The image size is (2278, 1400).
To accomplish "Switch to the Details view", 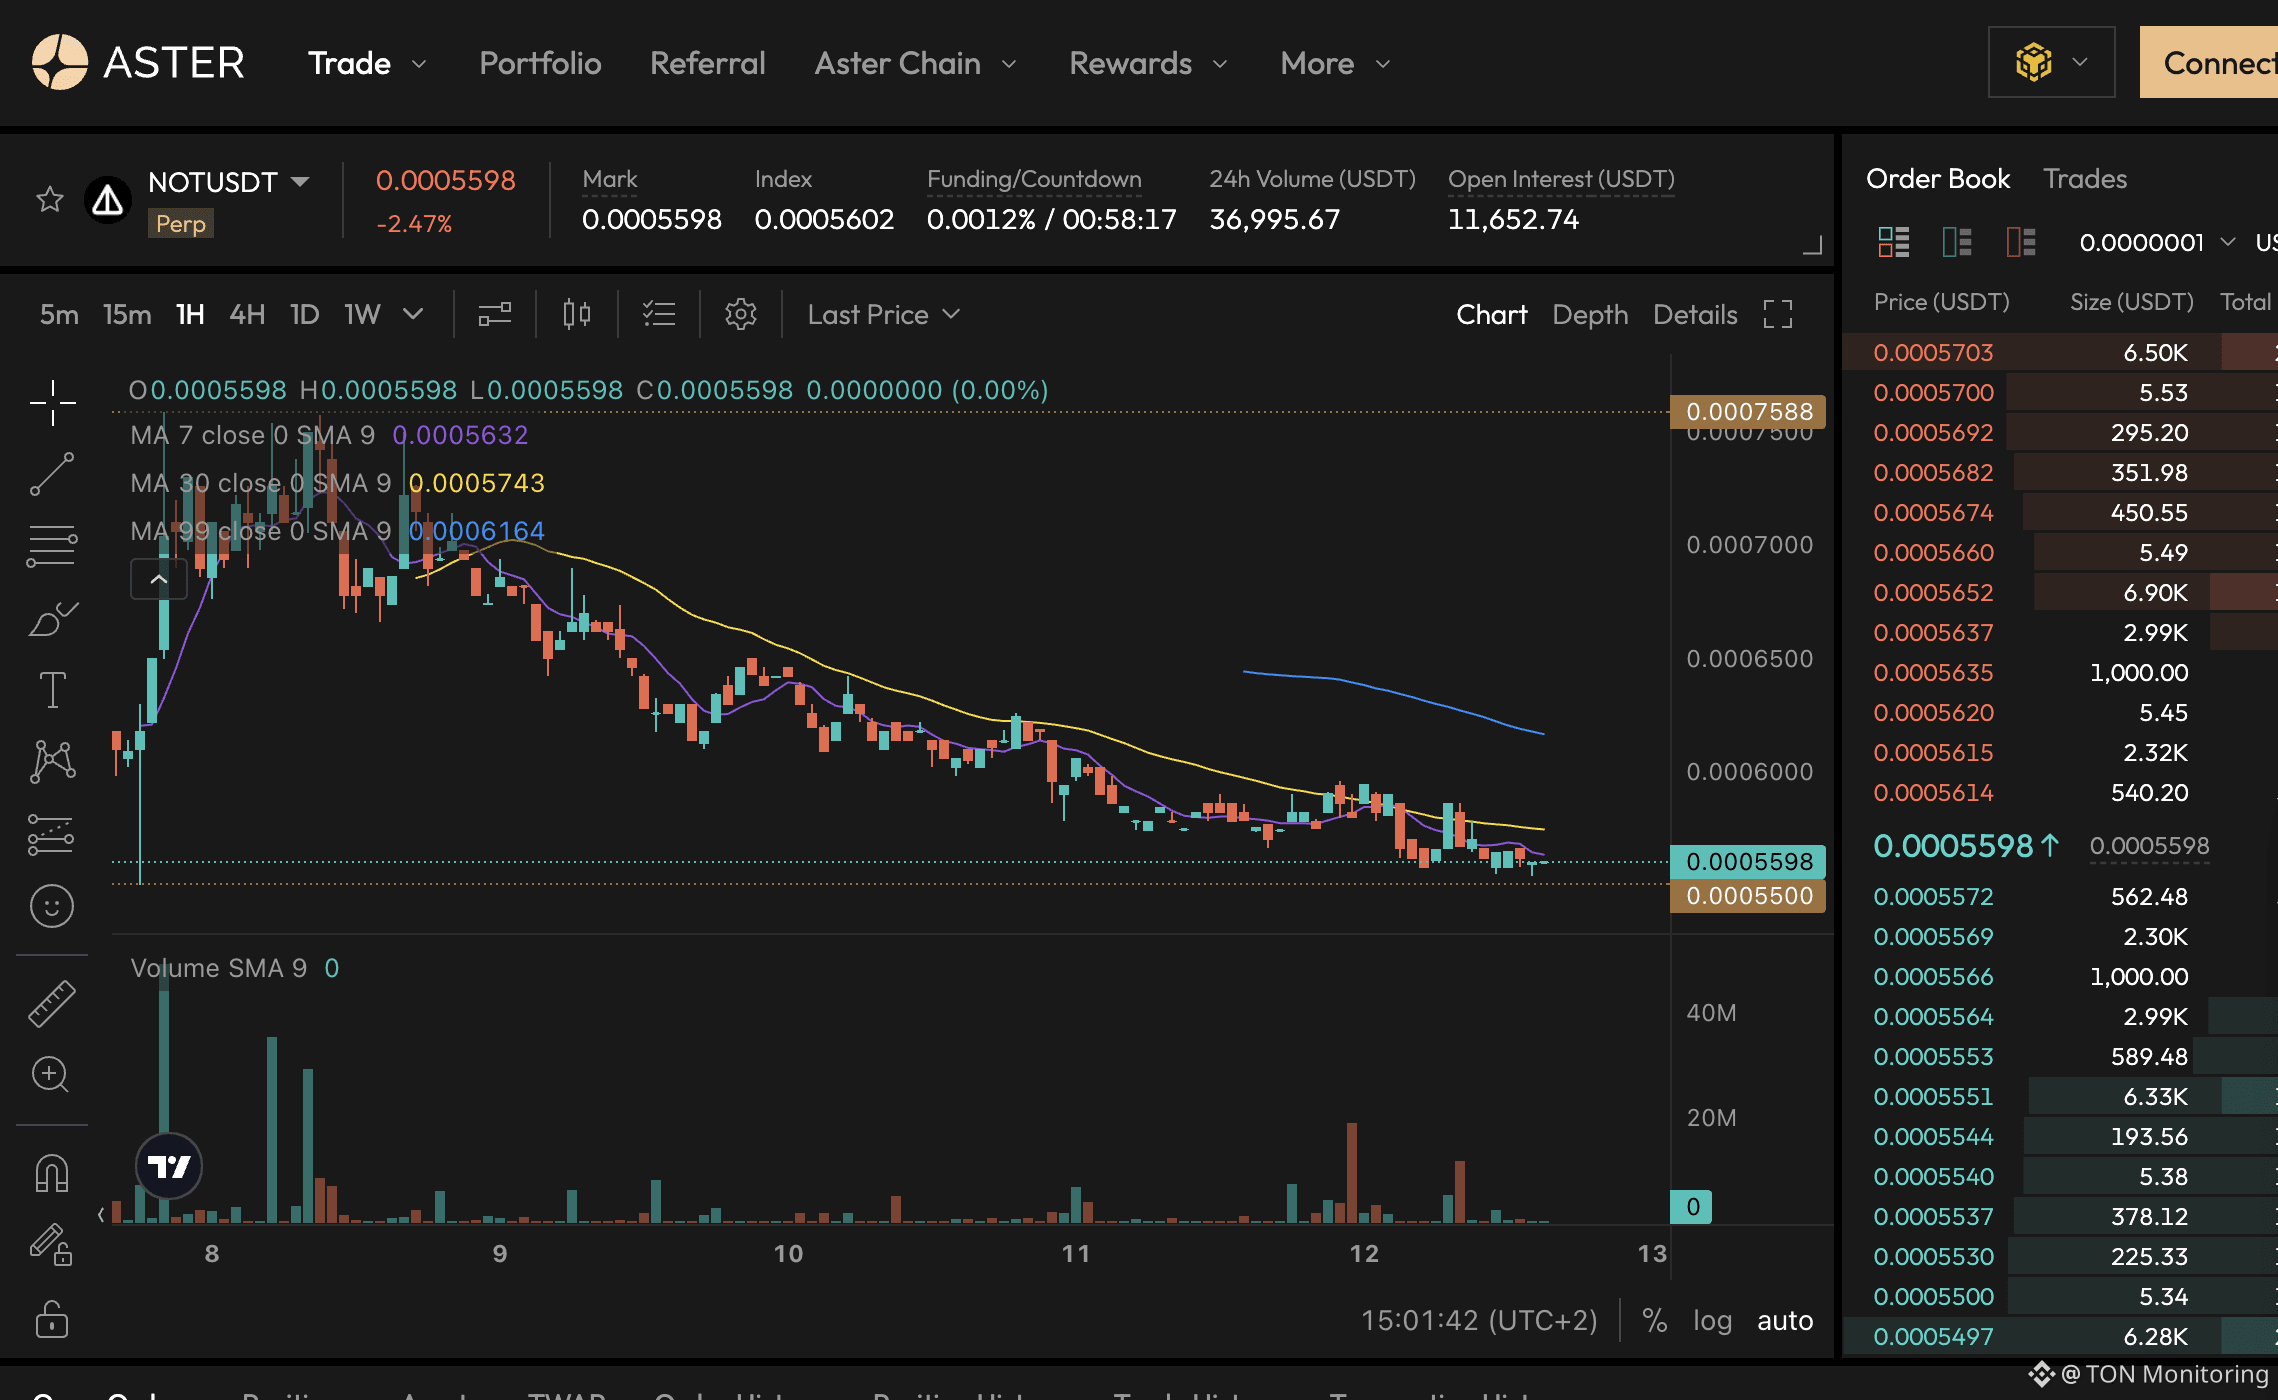I will [x=1695, y=314].
